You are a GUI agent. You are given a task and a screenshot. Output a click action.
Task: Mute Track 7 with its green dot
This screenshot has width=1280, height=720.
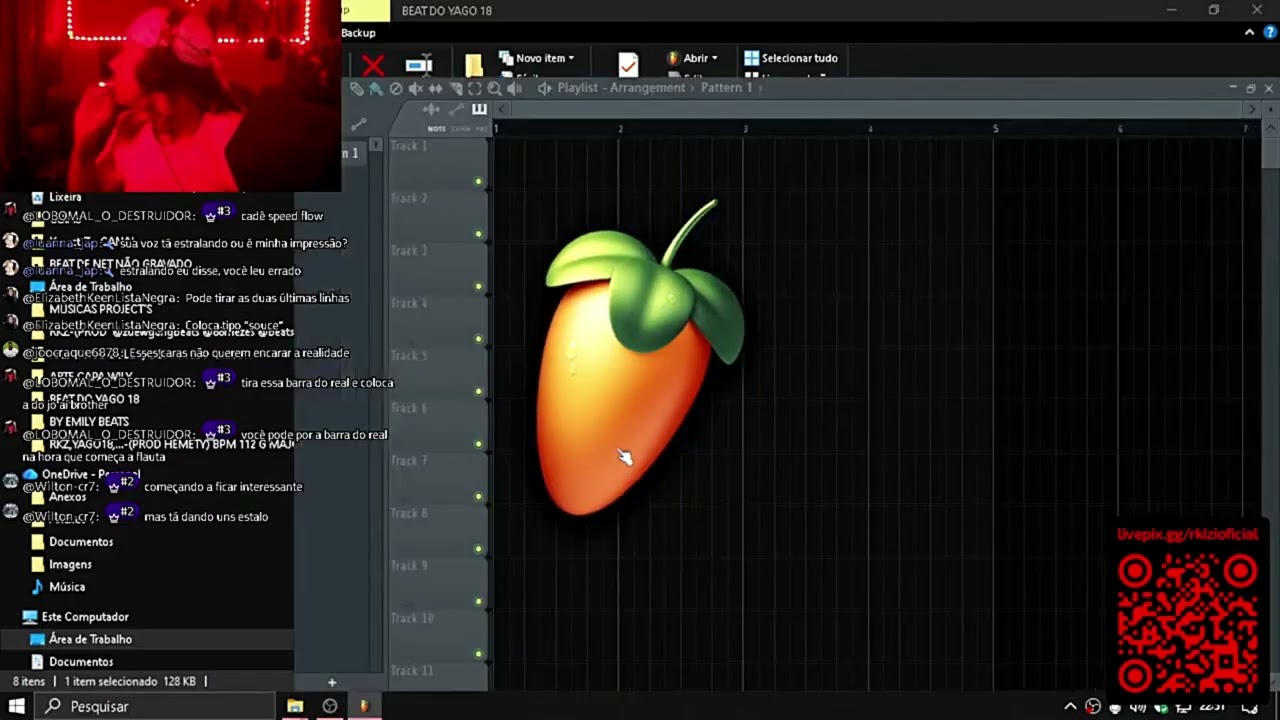tap(478, 497)
